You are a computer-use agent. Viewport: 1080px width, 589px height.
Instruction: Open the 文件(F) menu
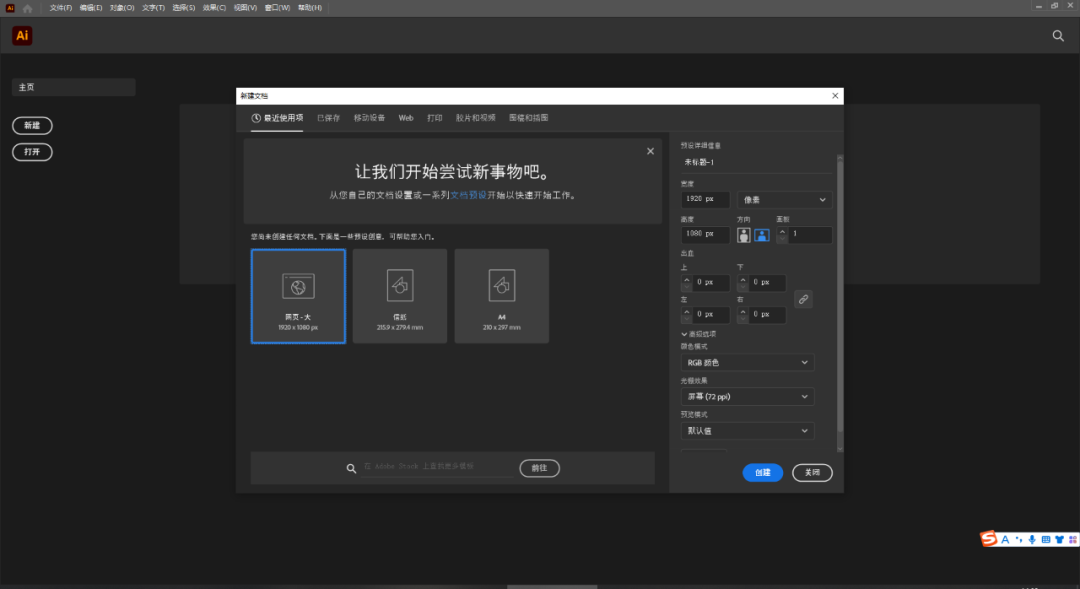click(61, 8)
